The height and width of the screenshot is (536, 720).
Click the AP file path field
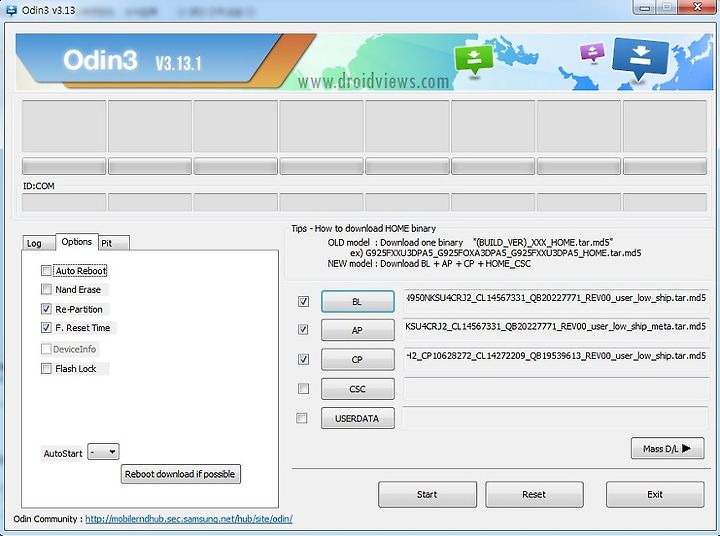556,329
